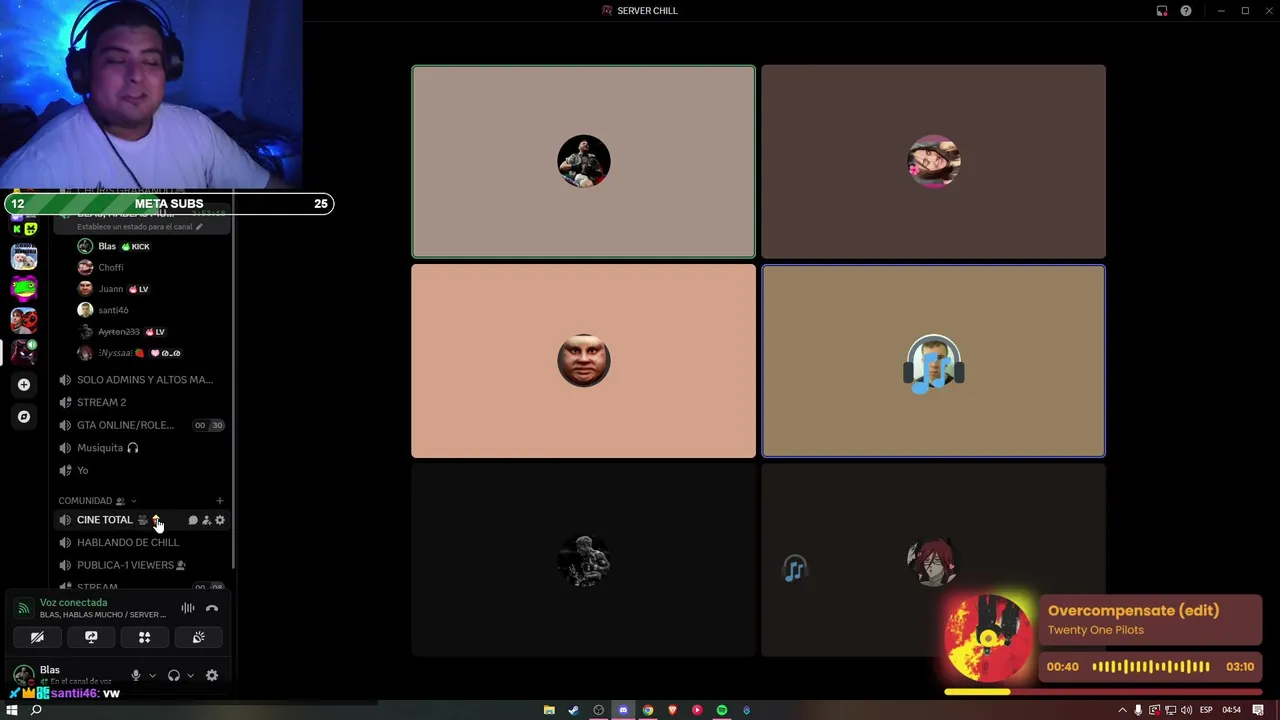The width and height of the screenshot is (1280, 720).
Task: Join the Musiquita voice channel
Action: [140, 448]
